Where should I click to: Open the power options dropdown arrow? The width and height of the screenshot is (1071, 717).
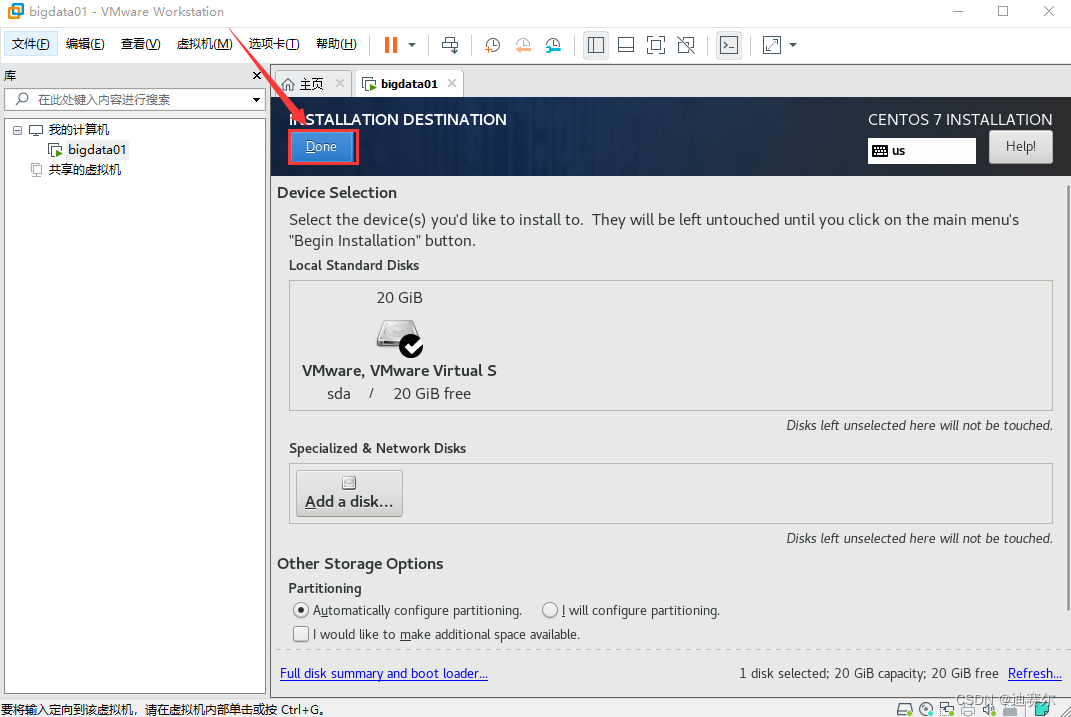pyautogui.click(x=412, y=45)
